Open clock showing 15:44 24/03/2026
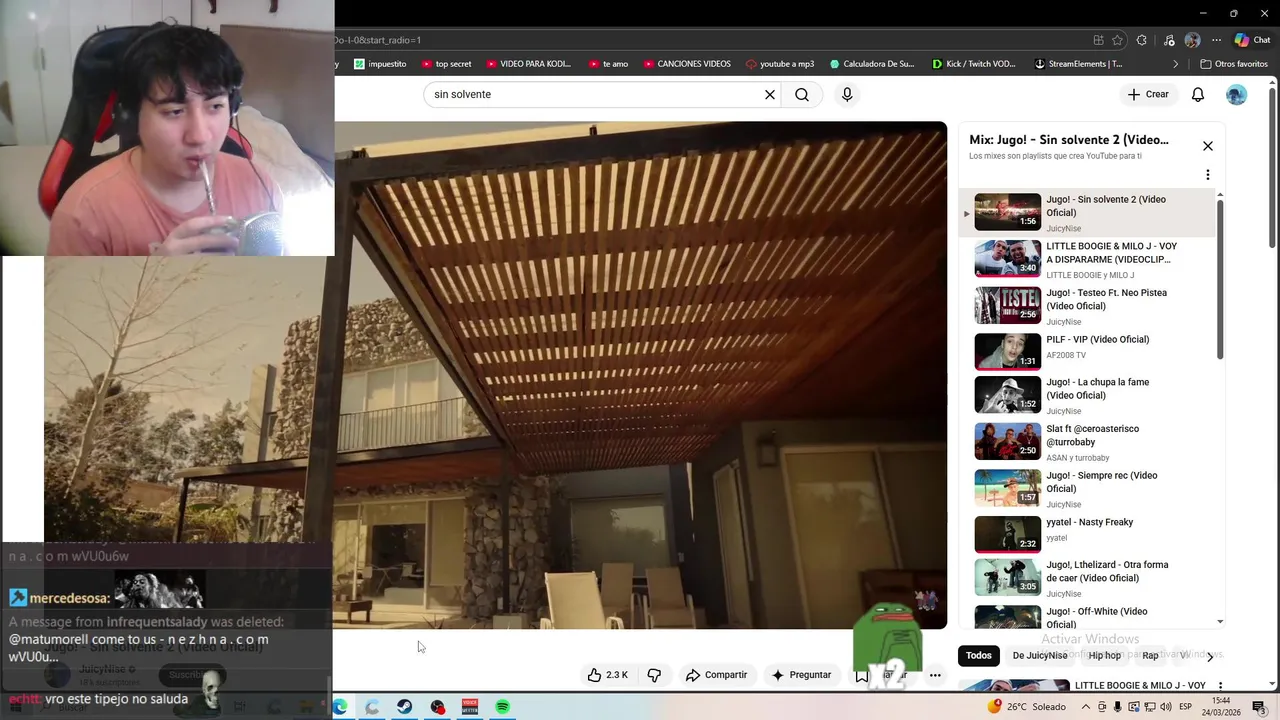Viewport: 1280px width, 720px height. (x=1221, y=706)
